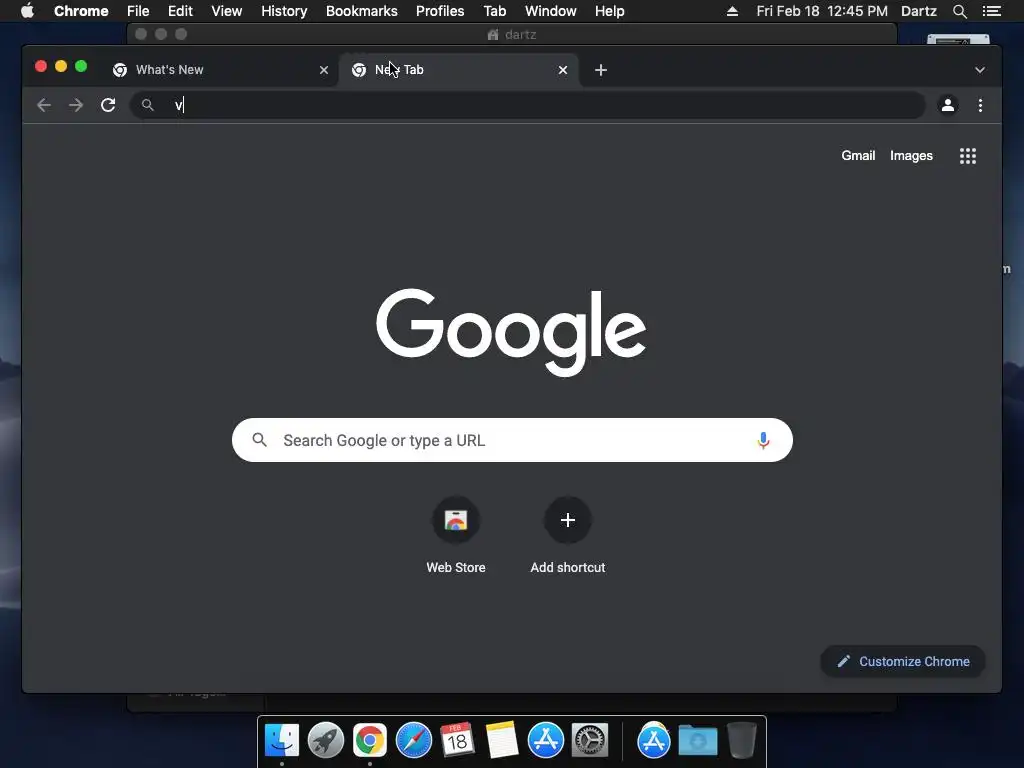1024x768 pixels.
Task: Open the Window menu
Action: click(x=551, y=11)
